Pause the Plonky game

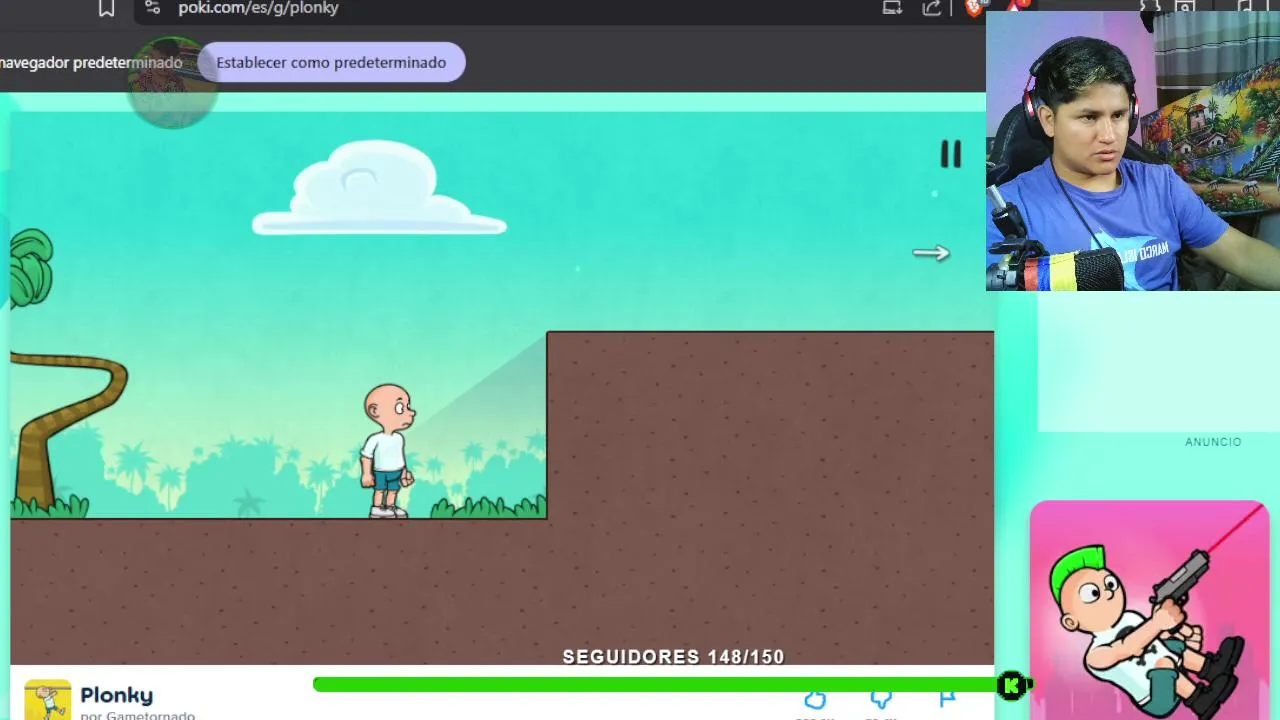pyautogui.click(x=950, y=153)
